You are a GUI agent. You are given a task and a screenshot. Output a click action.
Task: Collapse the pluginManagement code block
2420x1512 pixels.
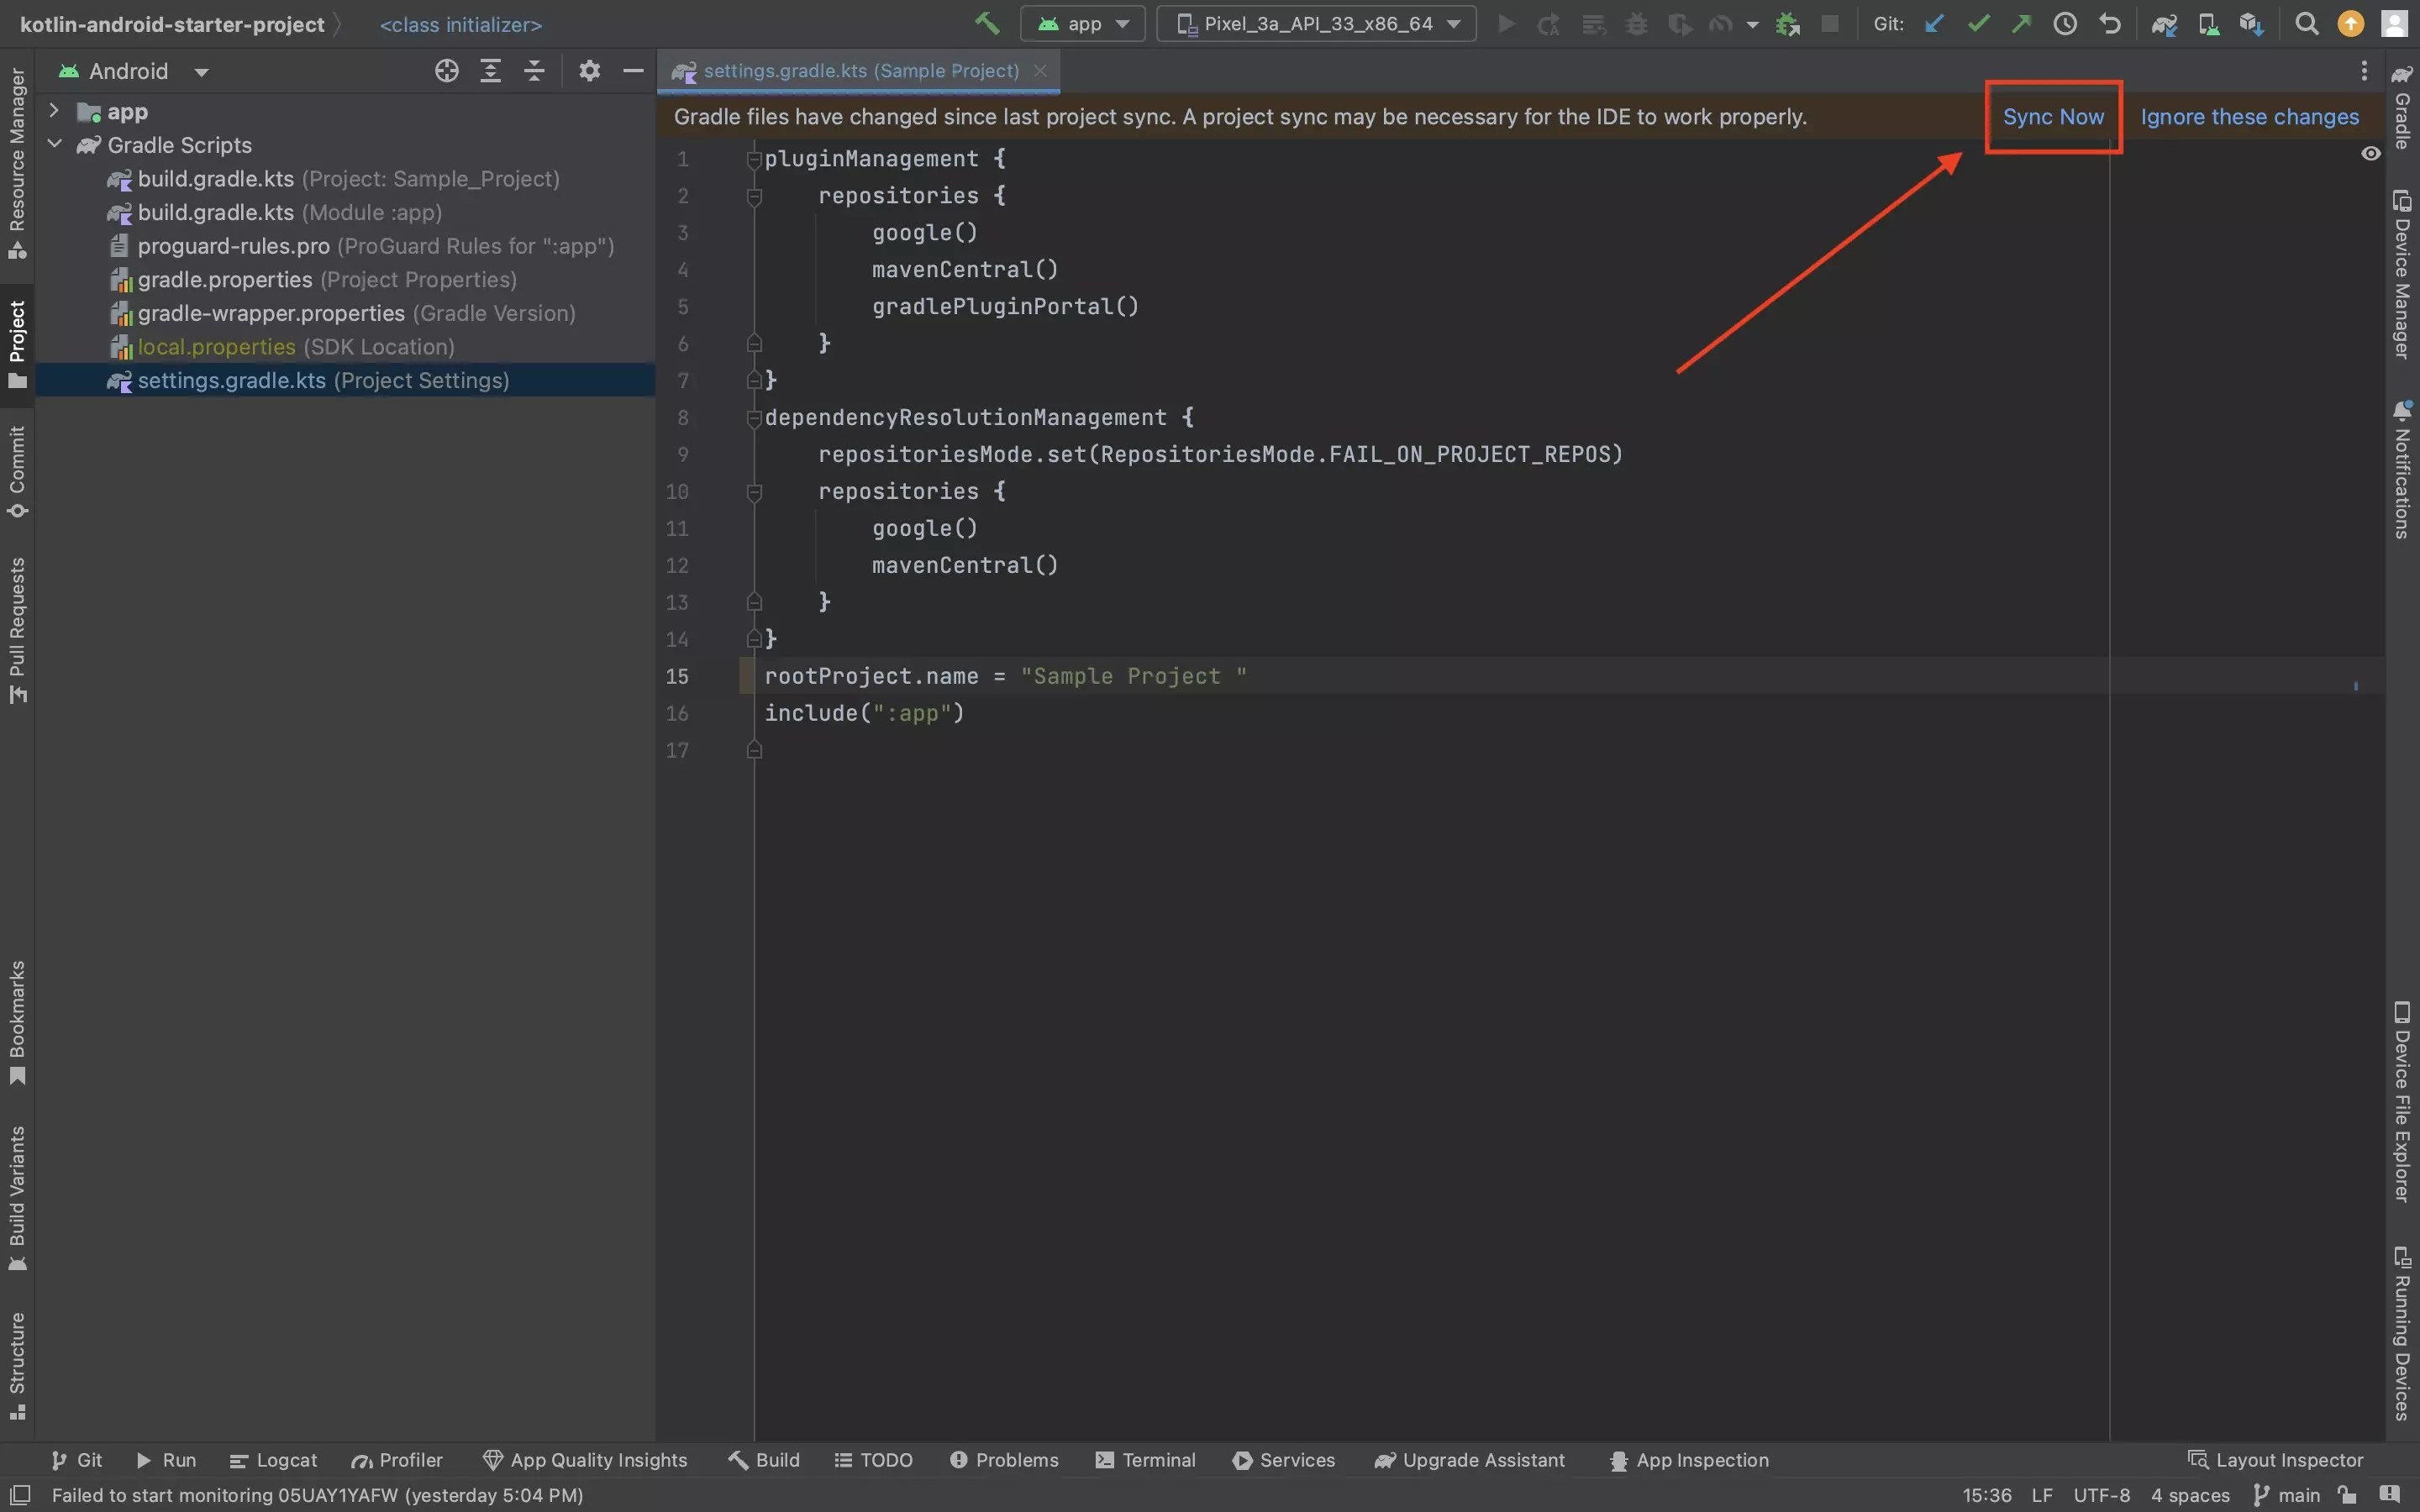coord(755,160)
